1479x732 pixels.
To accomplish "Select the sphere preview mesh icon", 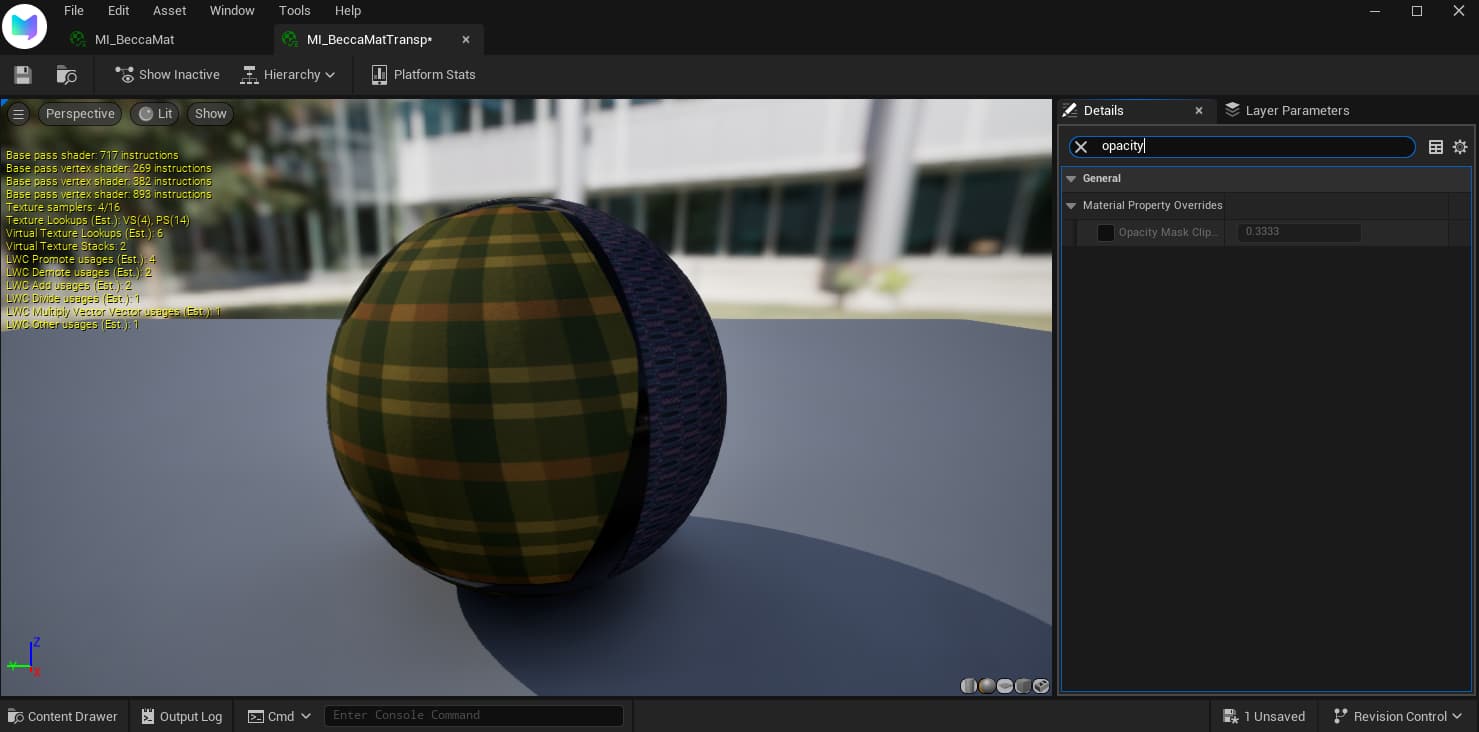I will click(x=987, y=686).
